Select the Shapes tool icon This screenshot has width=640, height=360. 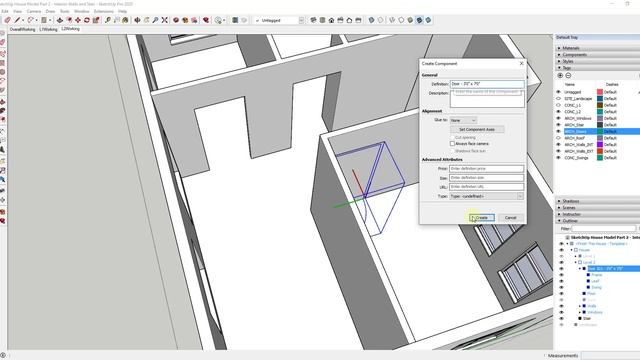tap(44, 20)
